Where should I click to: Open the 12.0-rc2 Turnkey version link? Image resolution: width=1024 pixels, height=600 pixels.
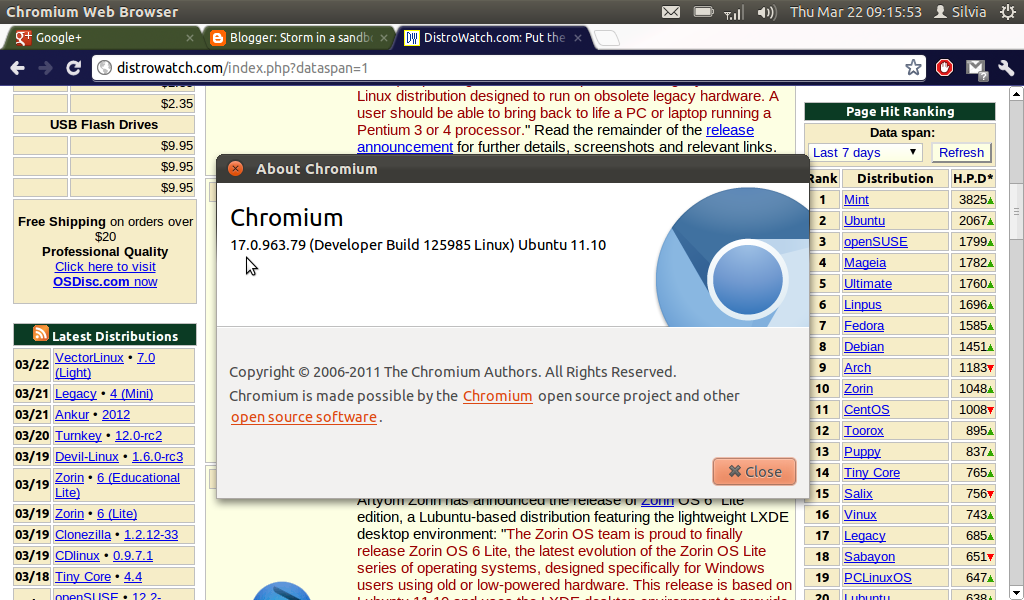[x=138, y=435]
